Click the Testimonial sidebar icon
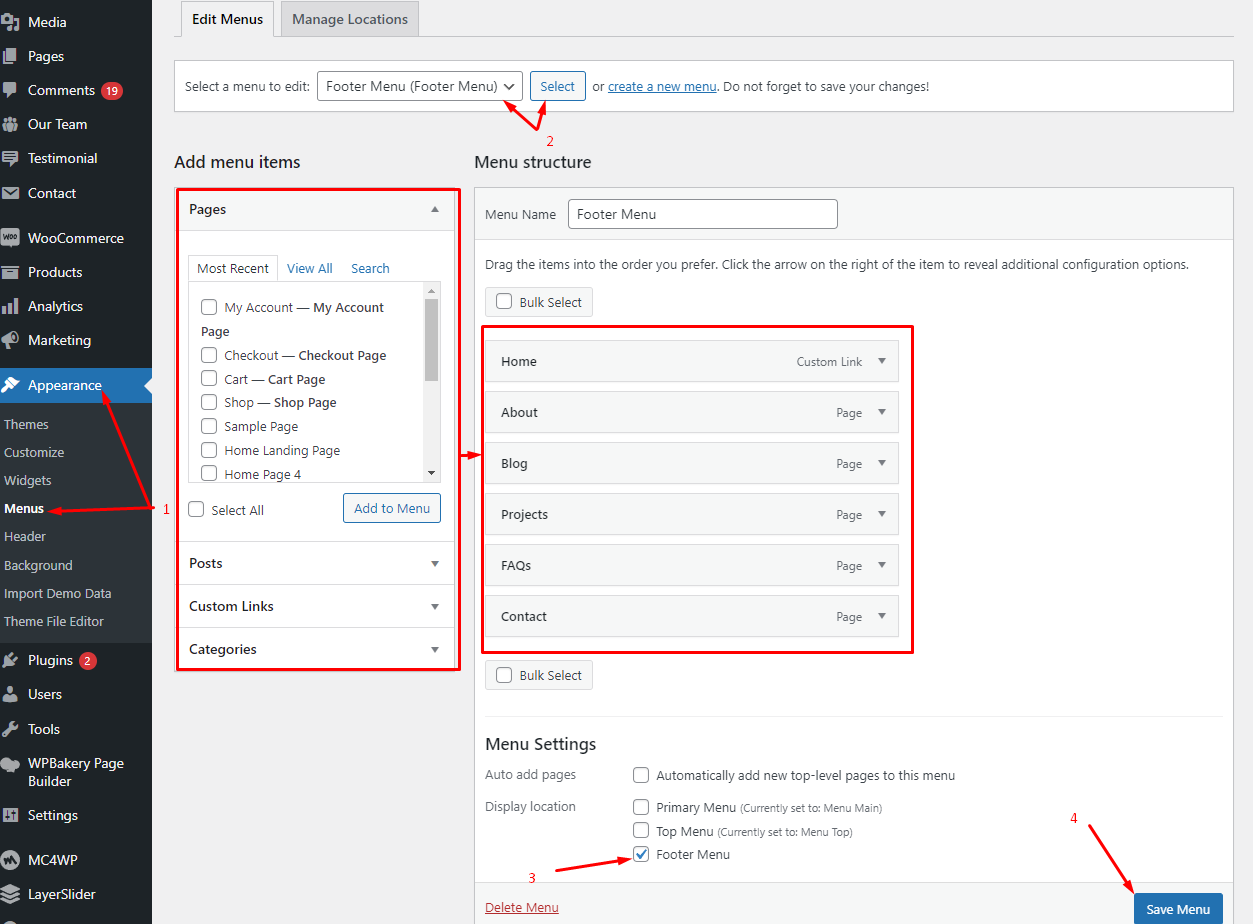 tap(10, 158)
